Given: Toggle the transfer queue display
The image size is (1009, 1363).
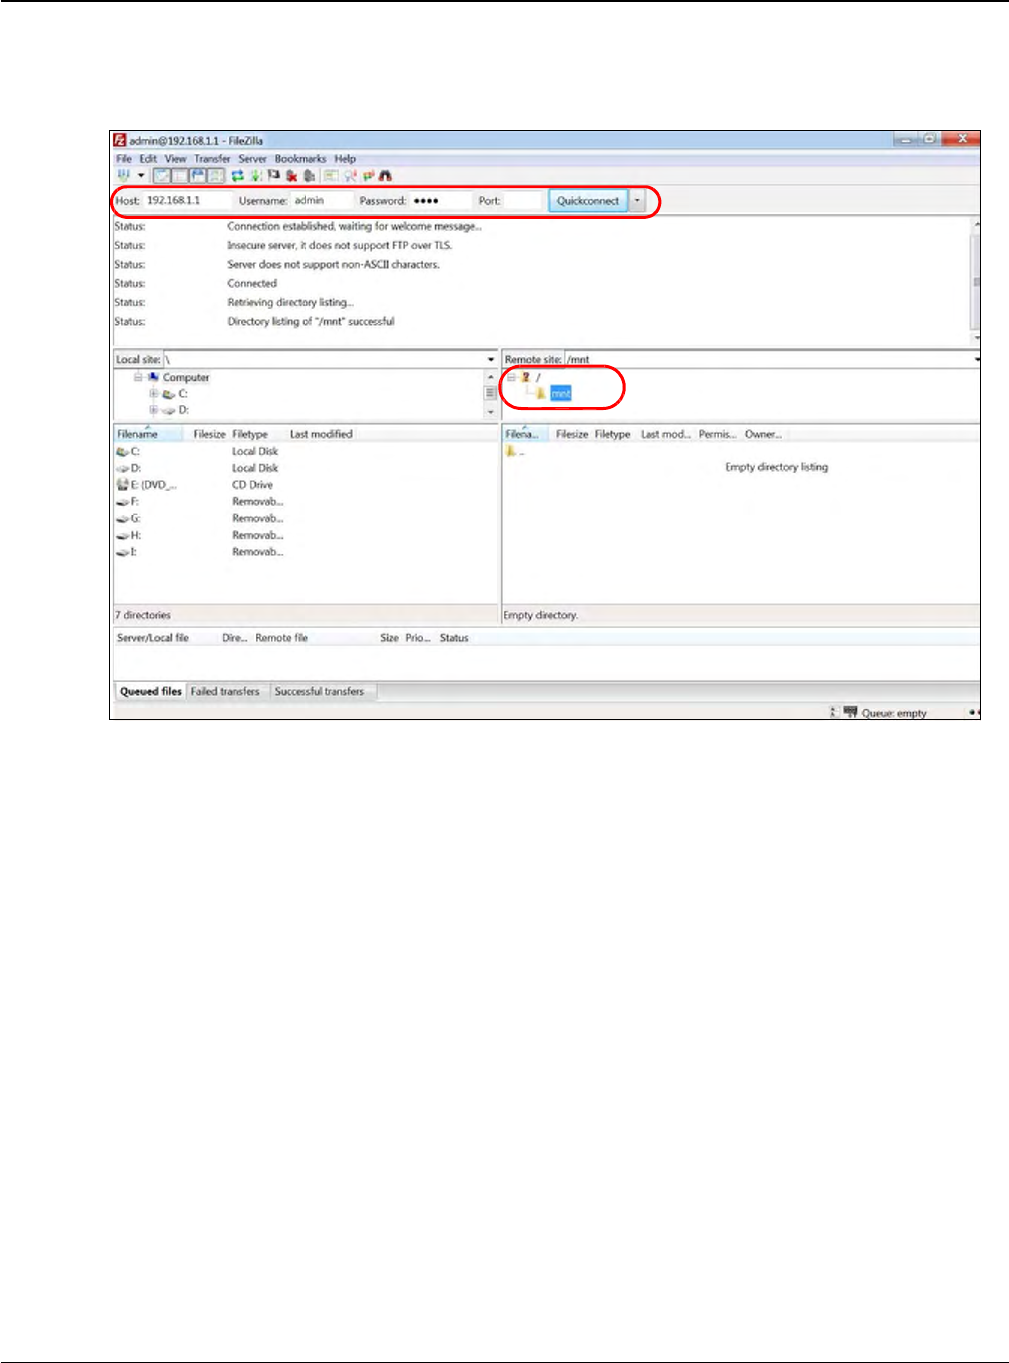Looking at the screenshot, I should 215,175.
